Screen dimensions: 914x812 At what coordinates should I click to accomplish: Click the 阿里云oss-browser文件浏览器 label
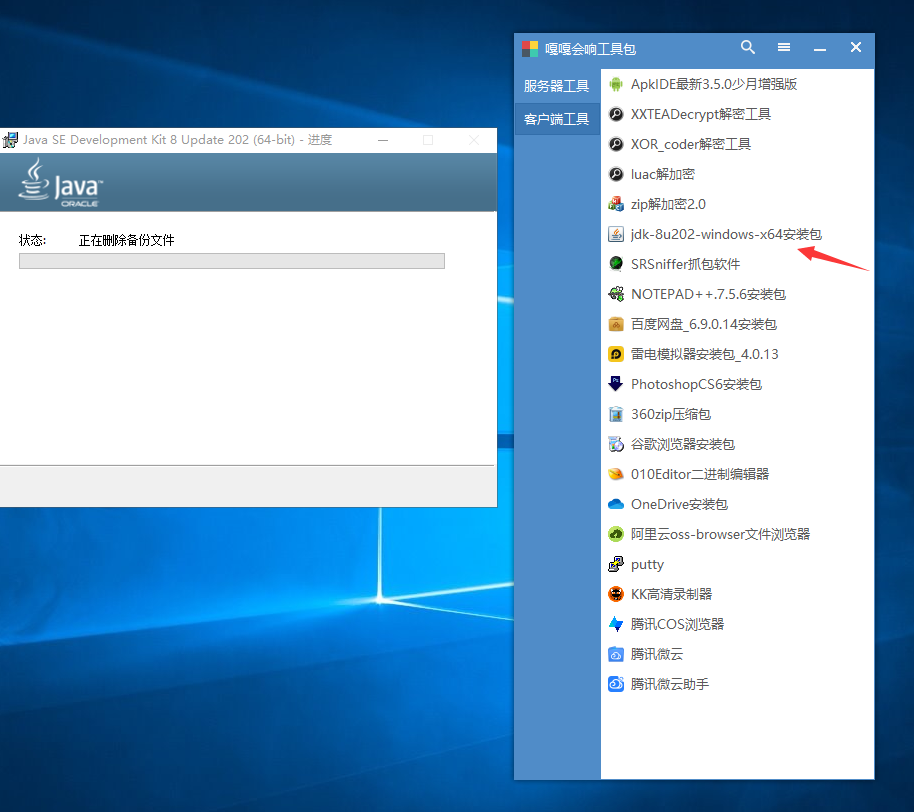720,535
